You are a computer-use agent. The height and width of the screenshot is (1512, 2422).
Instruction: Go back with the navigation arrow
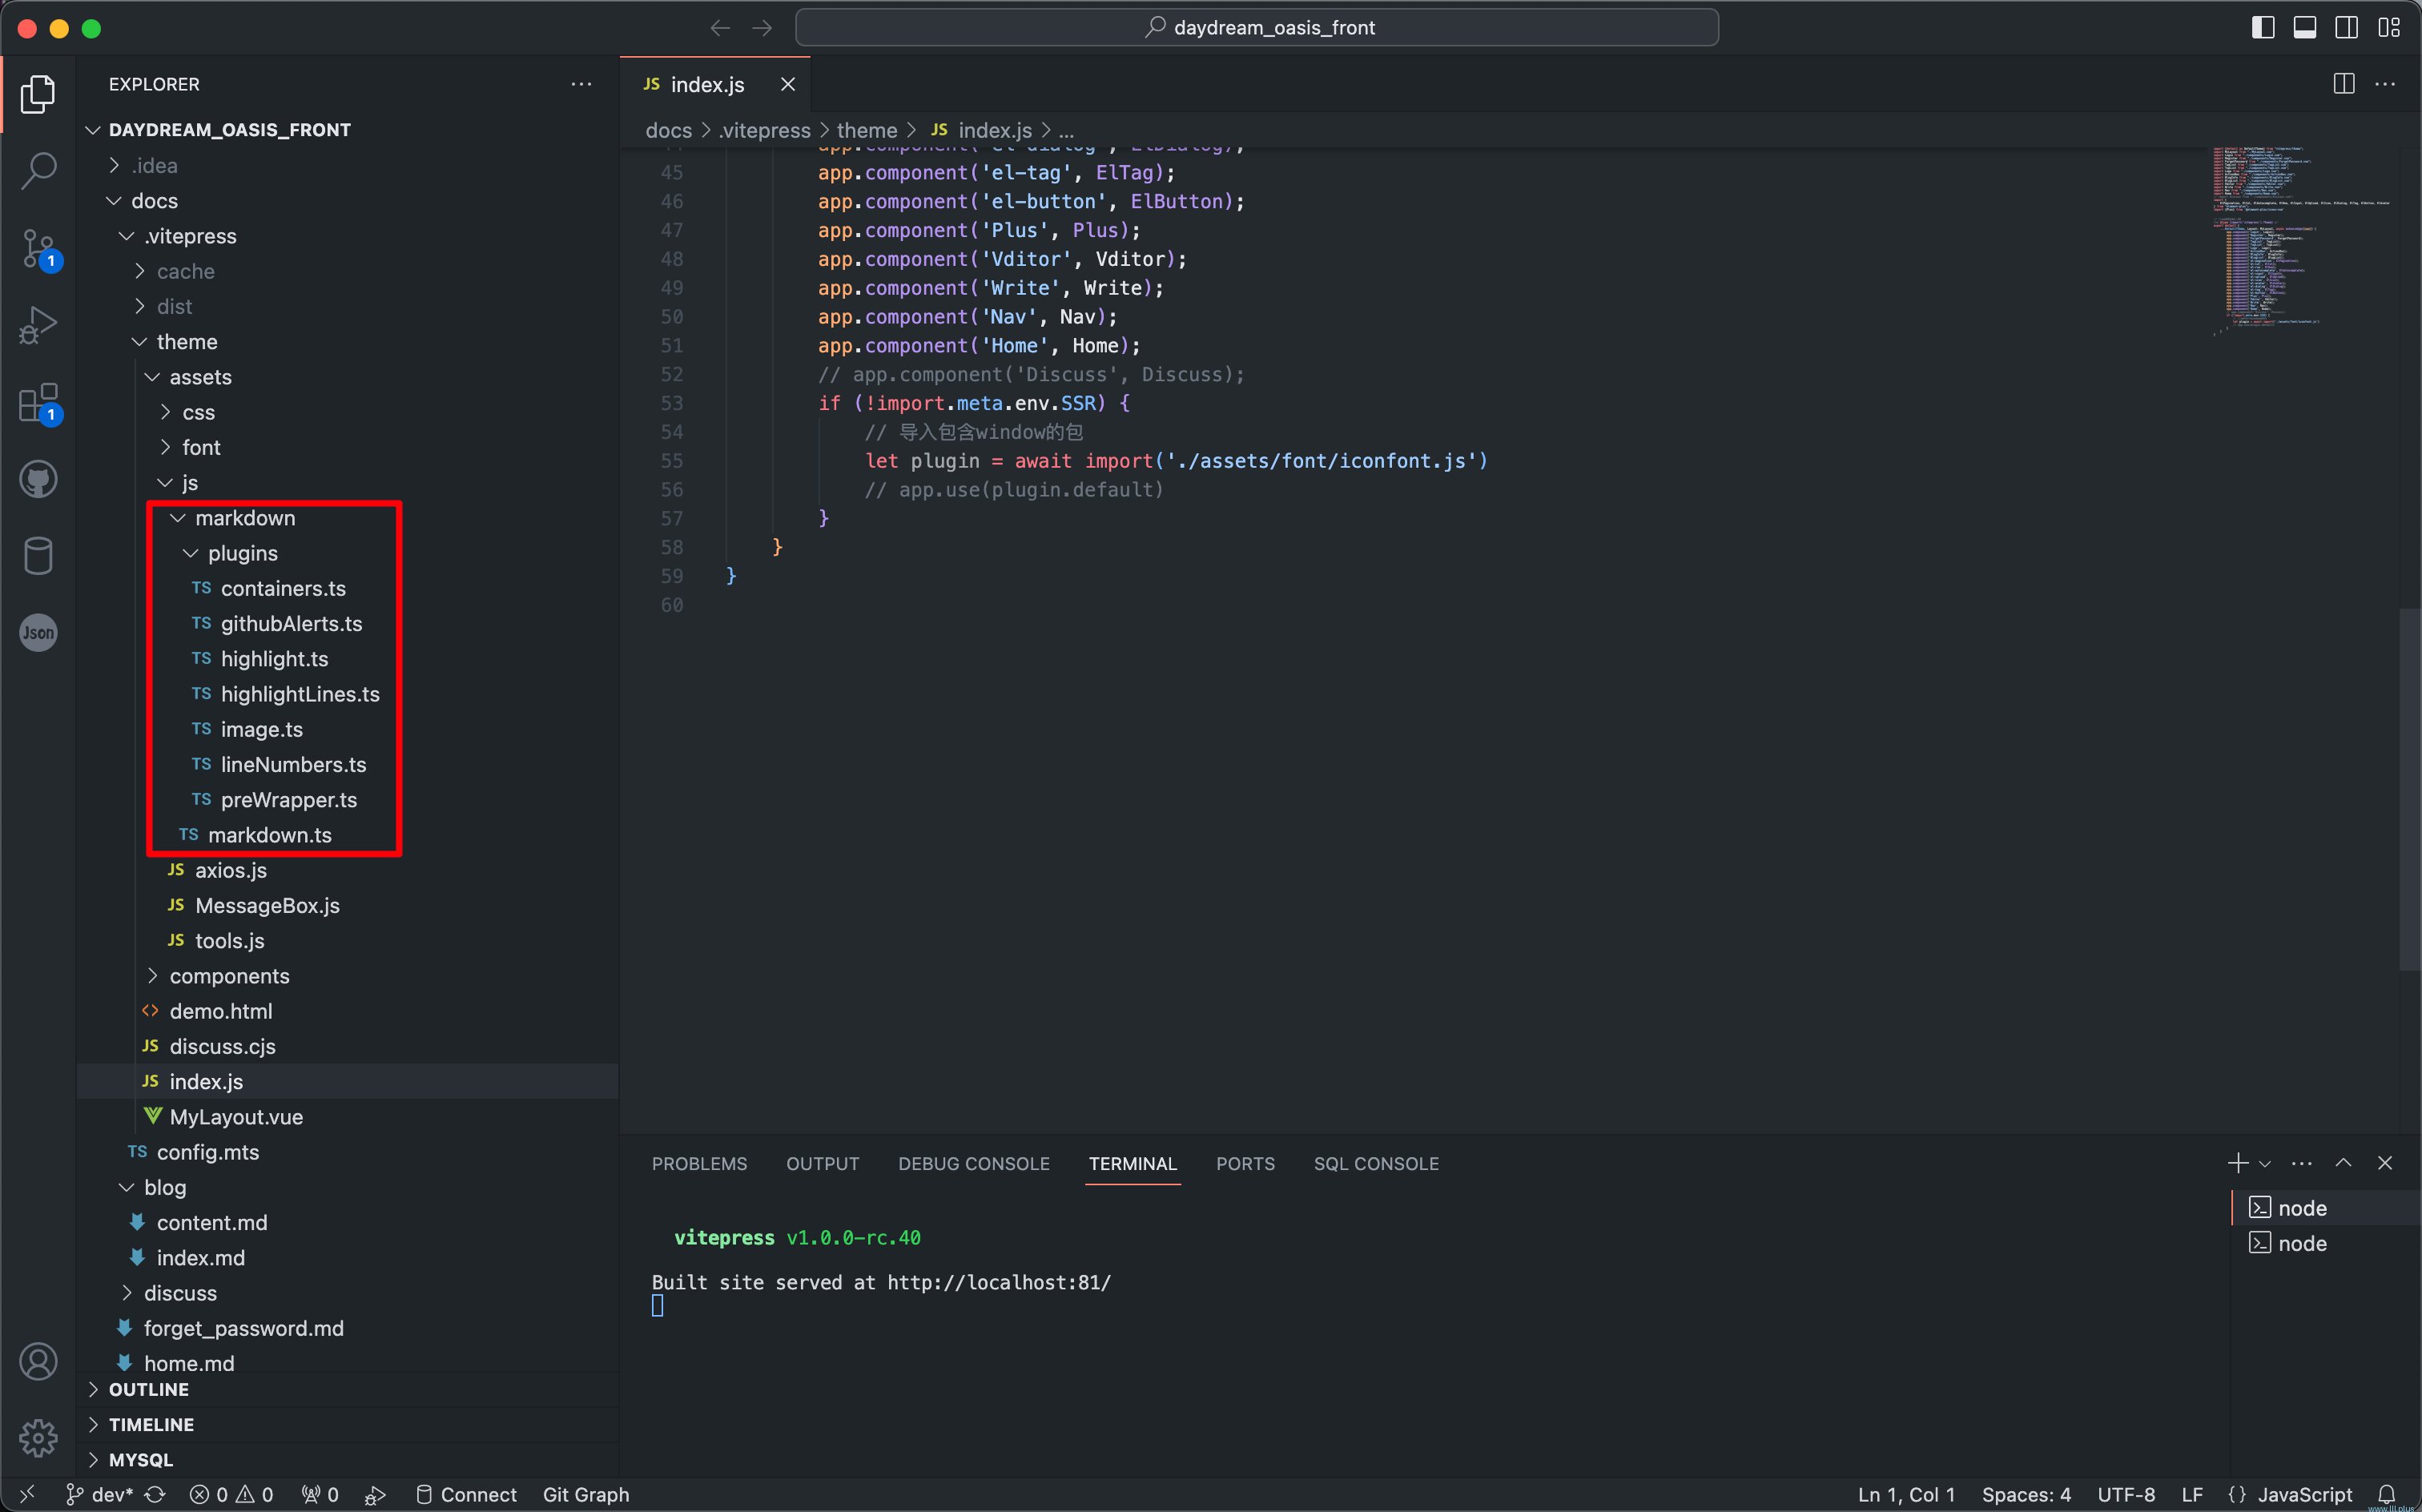720,28
